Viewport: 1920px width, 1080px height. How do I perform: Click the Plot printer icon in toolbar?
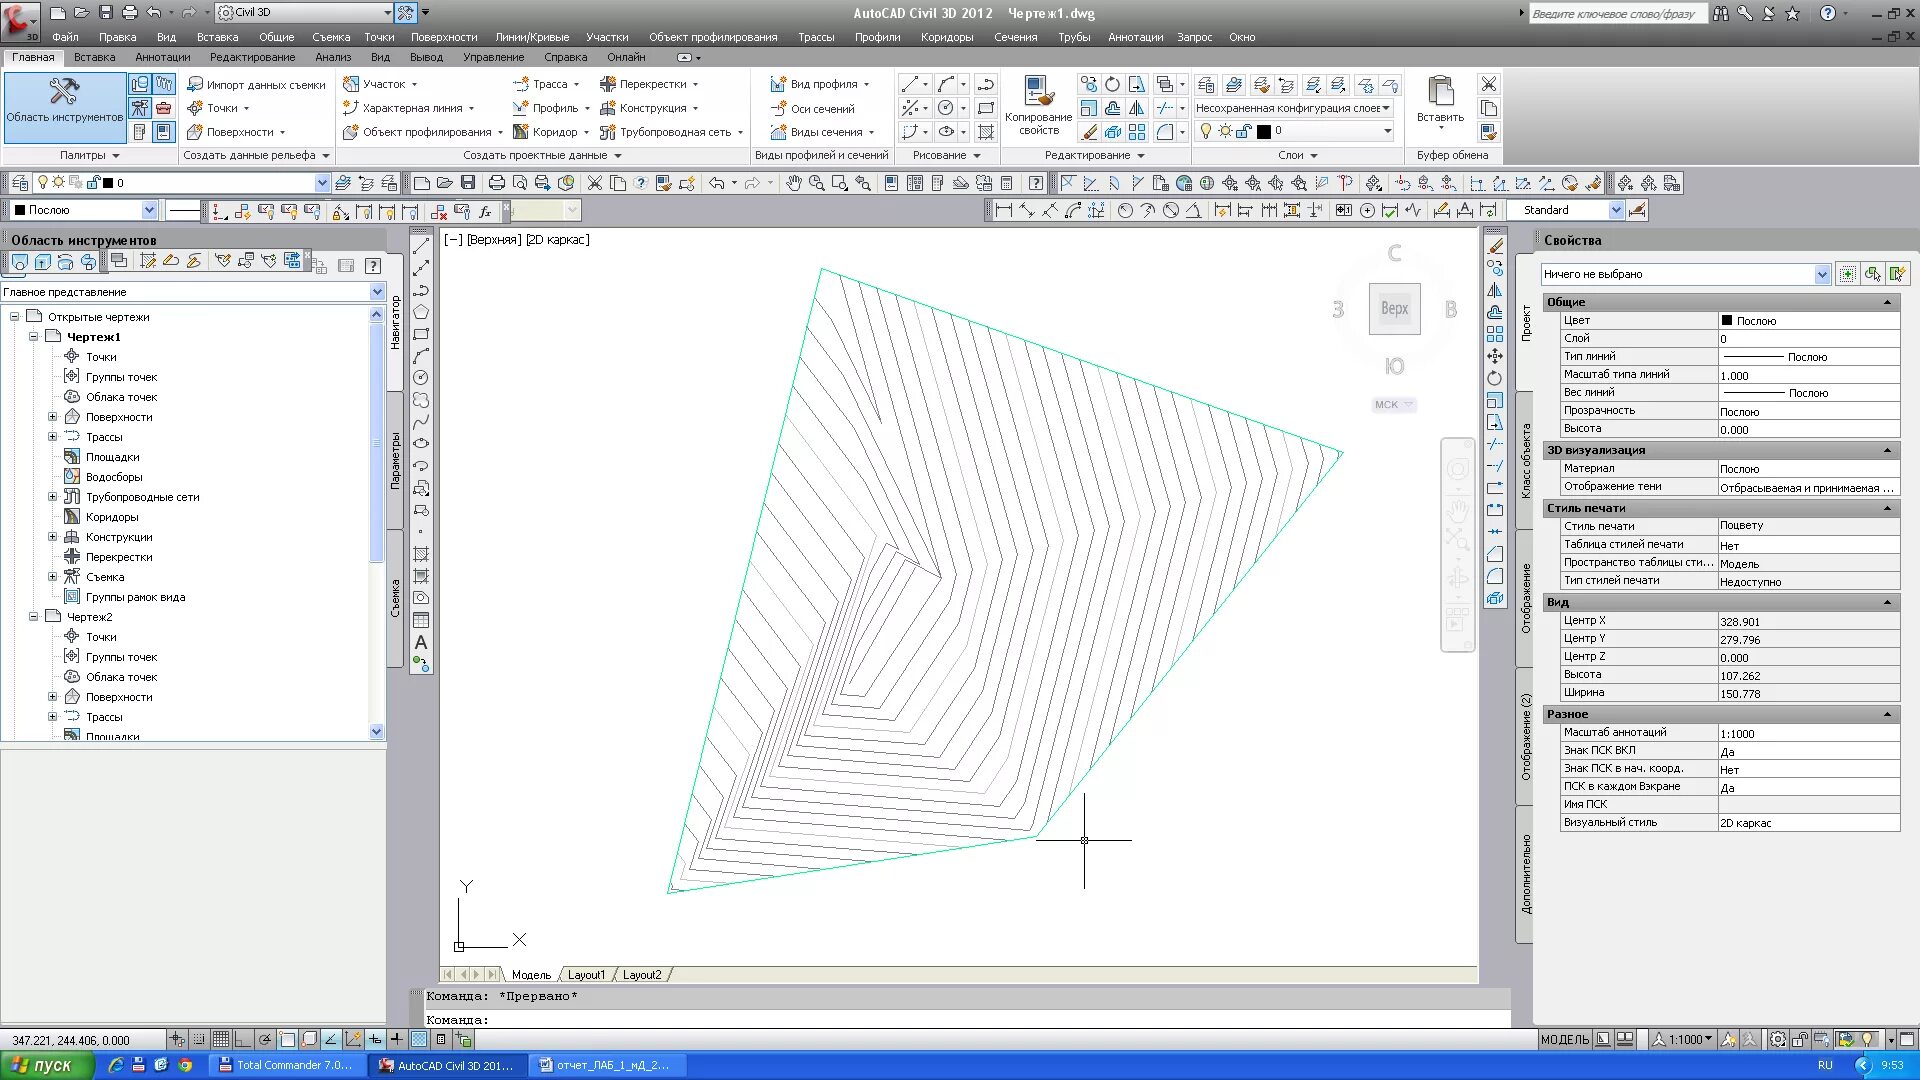pyautogui.click(x=496, y=183)
